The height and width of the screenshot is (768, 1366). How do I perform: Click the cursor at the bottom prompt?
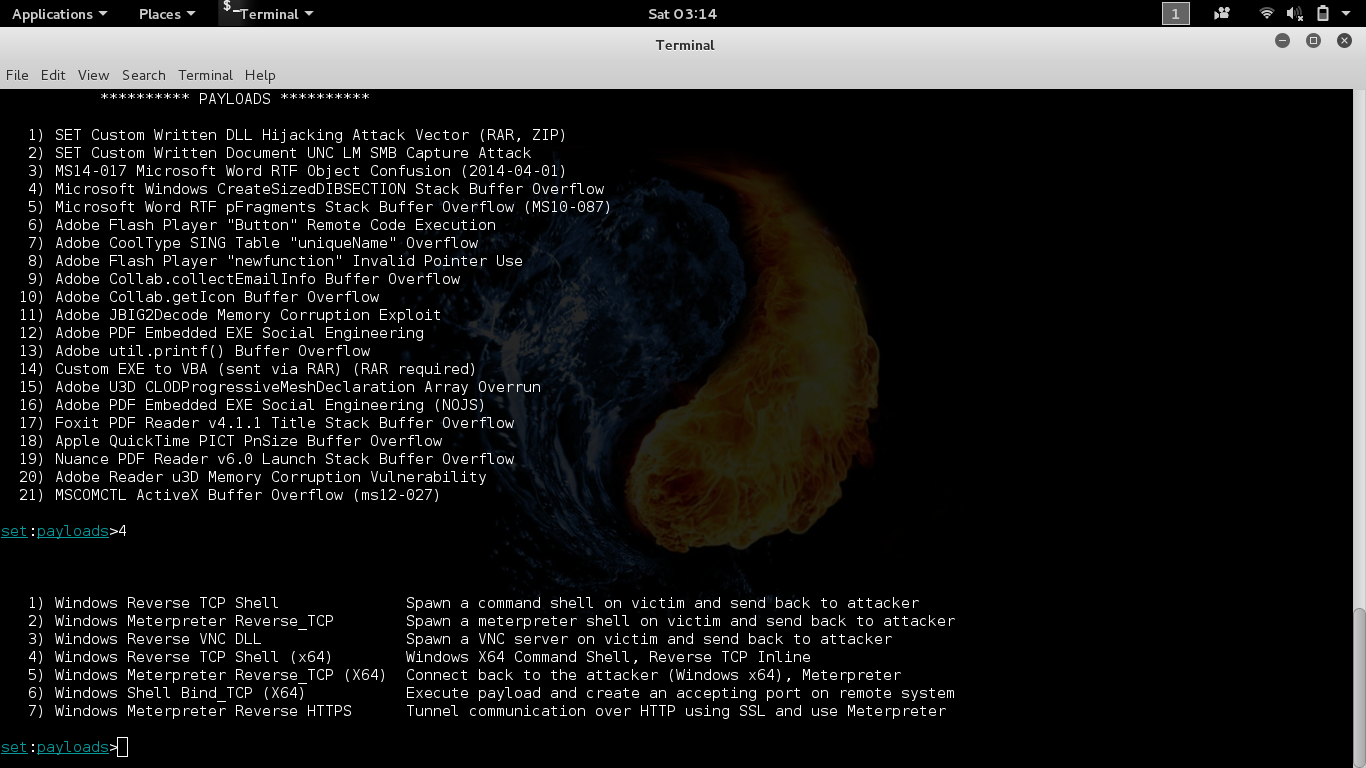pyautogui.click(x=122, y=747)
